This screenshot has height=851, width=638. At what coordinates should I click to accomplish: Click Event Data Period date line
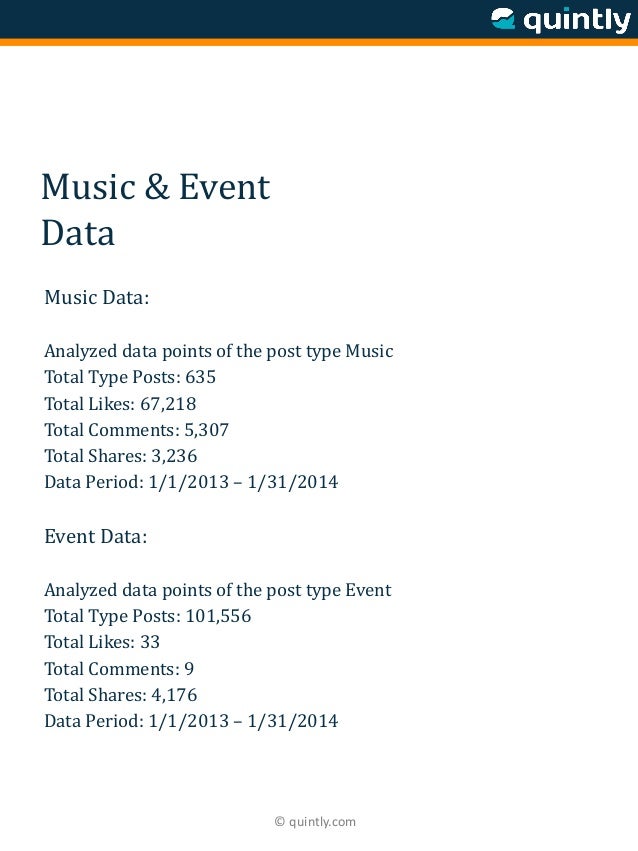click(x=191, y=721)
